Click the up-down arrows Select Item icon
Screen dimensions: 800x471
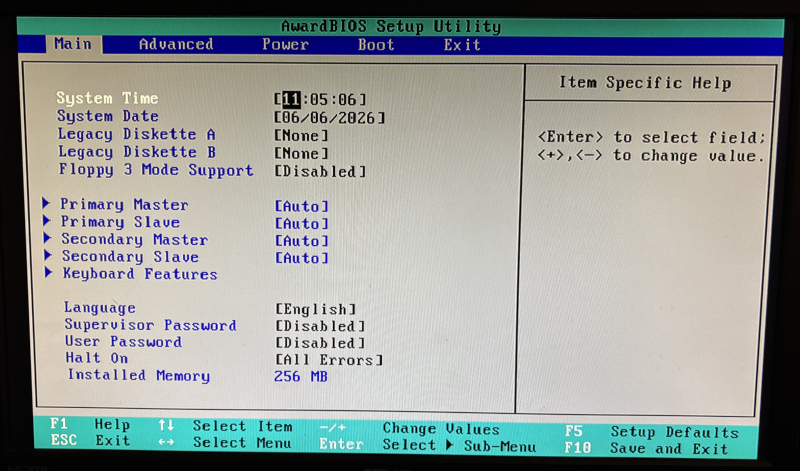[166, 425]
